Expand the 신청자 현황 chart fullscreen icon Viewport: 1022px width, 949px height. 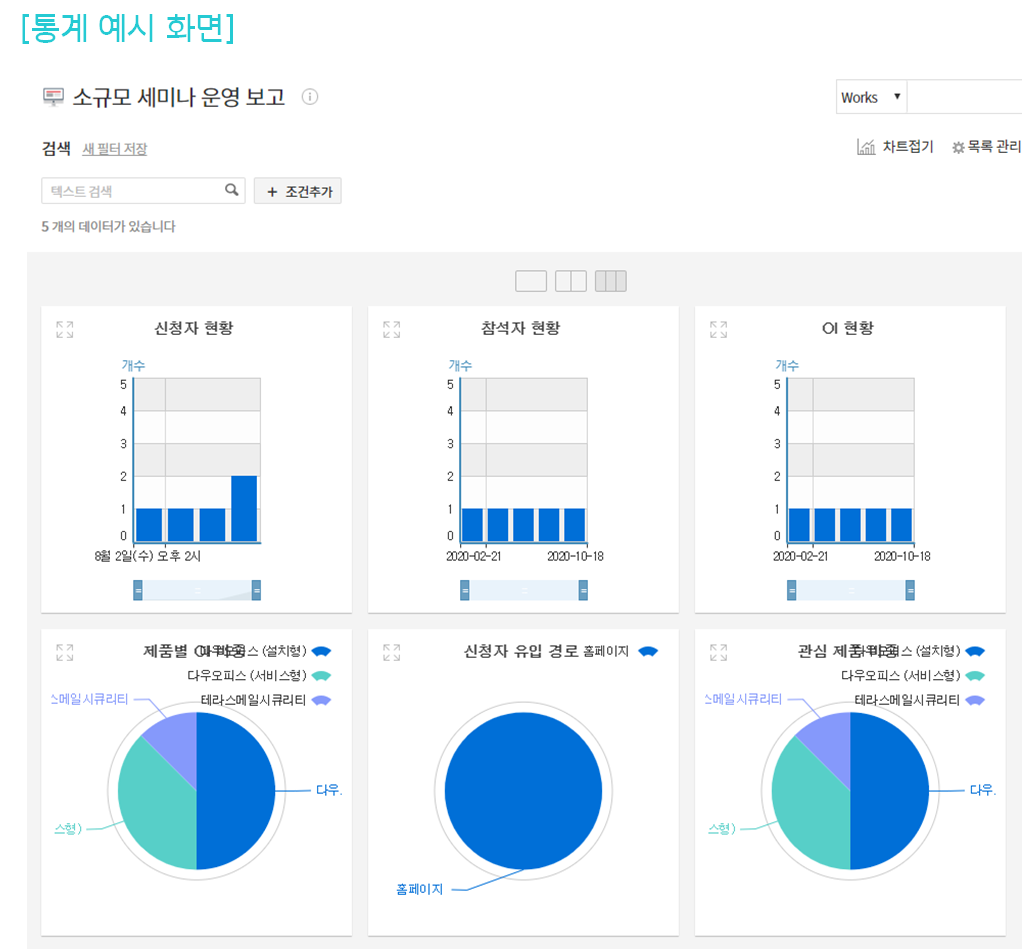(65, 330)
